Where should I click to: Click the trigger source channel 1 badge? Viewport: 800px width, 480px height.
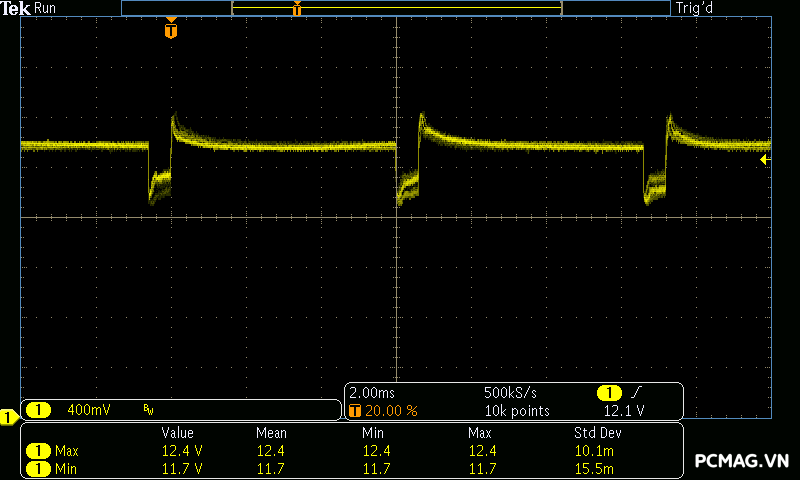609,392
